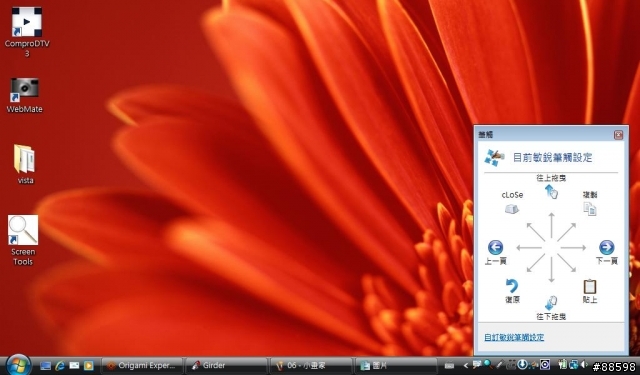640x375 pixels.
Task: Click the 往上拖曳 drag-up hand icon
Action: pos(551,191)
